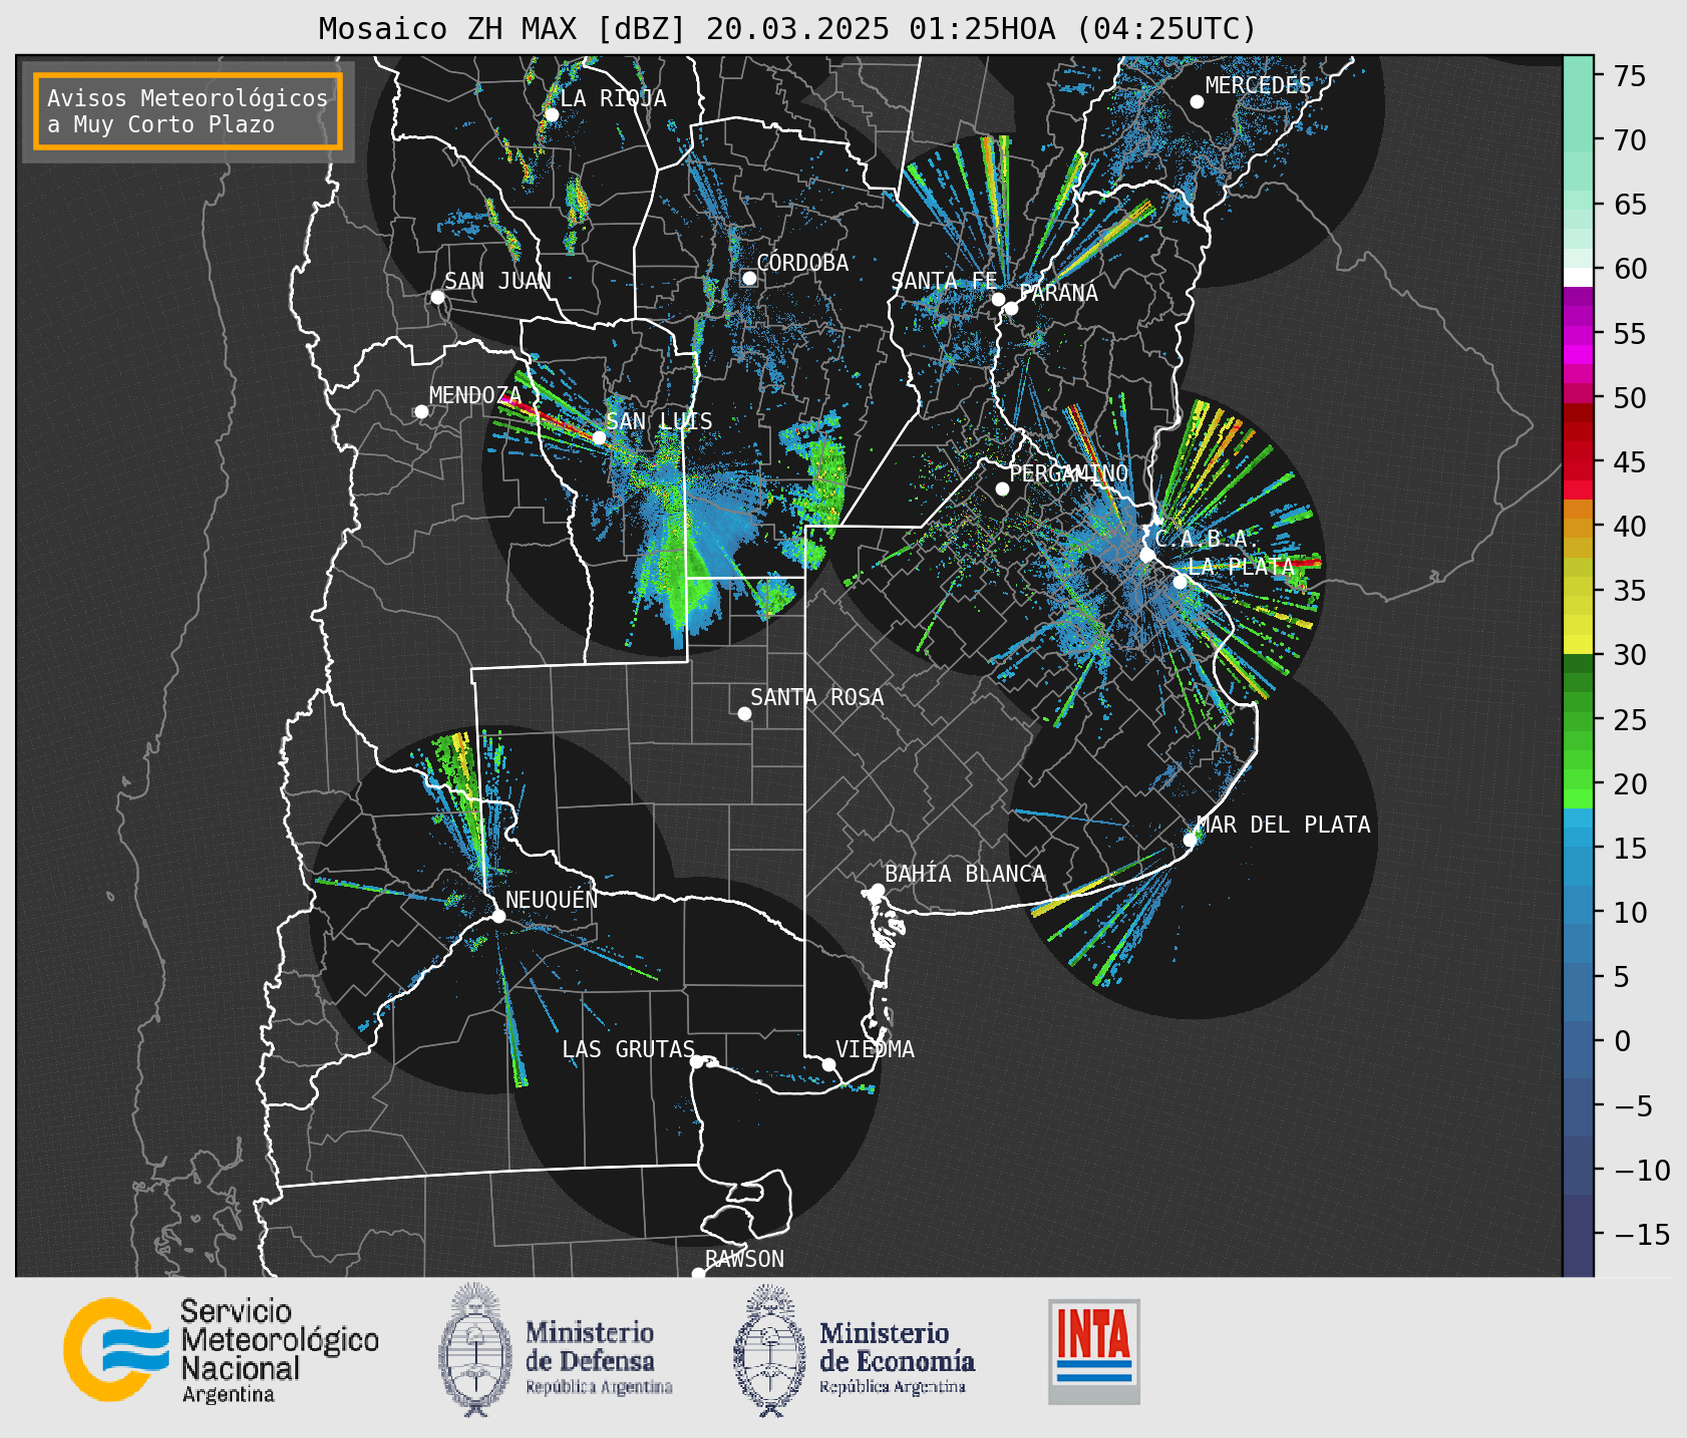Screen dimensions: 1687x1438
Task: Click the LAS GRUTAS city marker dot
Action: coord(697,1062)
